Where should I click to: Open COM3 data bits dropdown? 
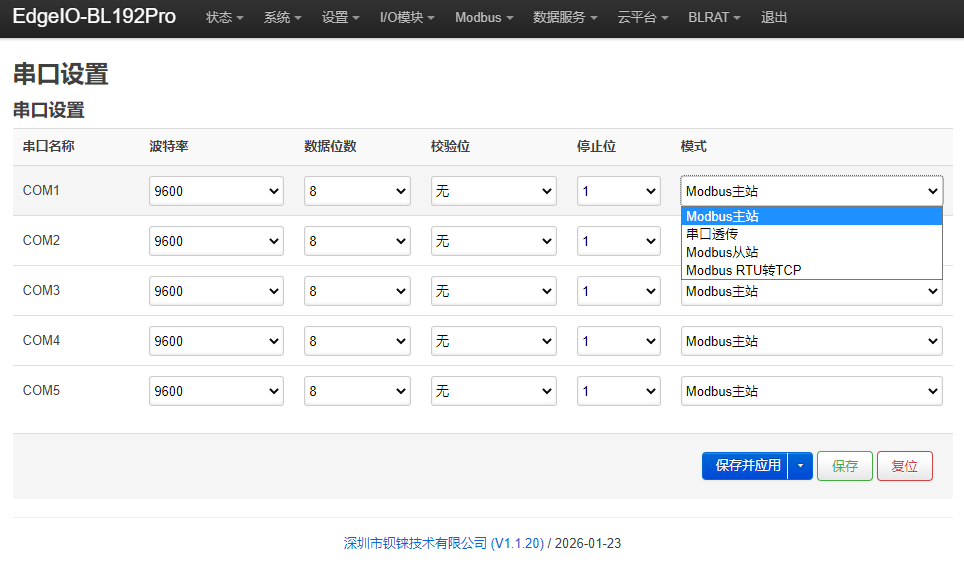pos(357,291)
